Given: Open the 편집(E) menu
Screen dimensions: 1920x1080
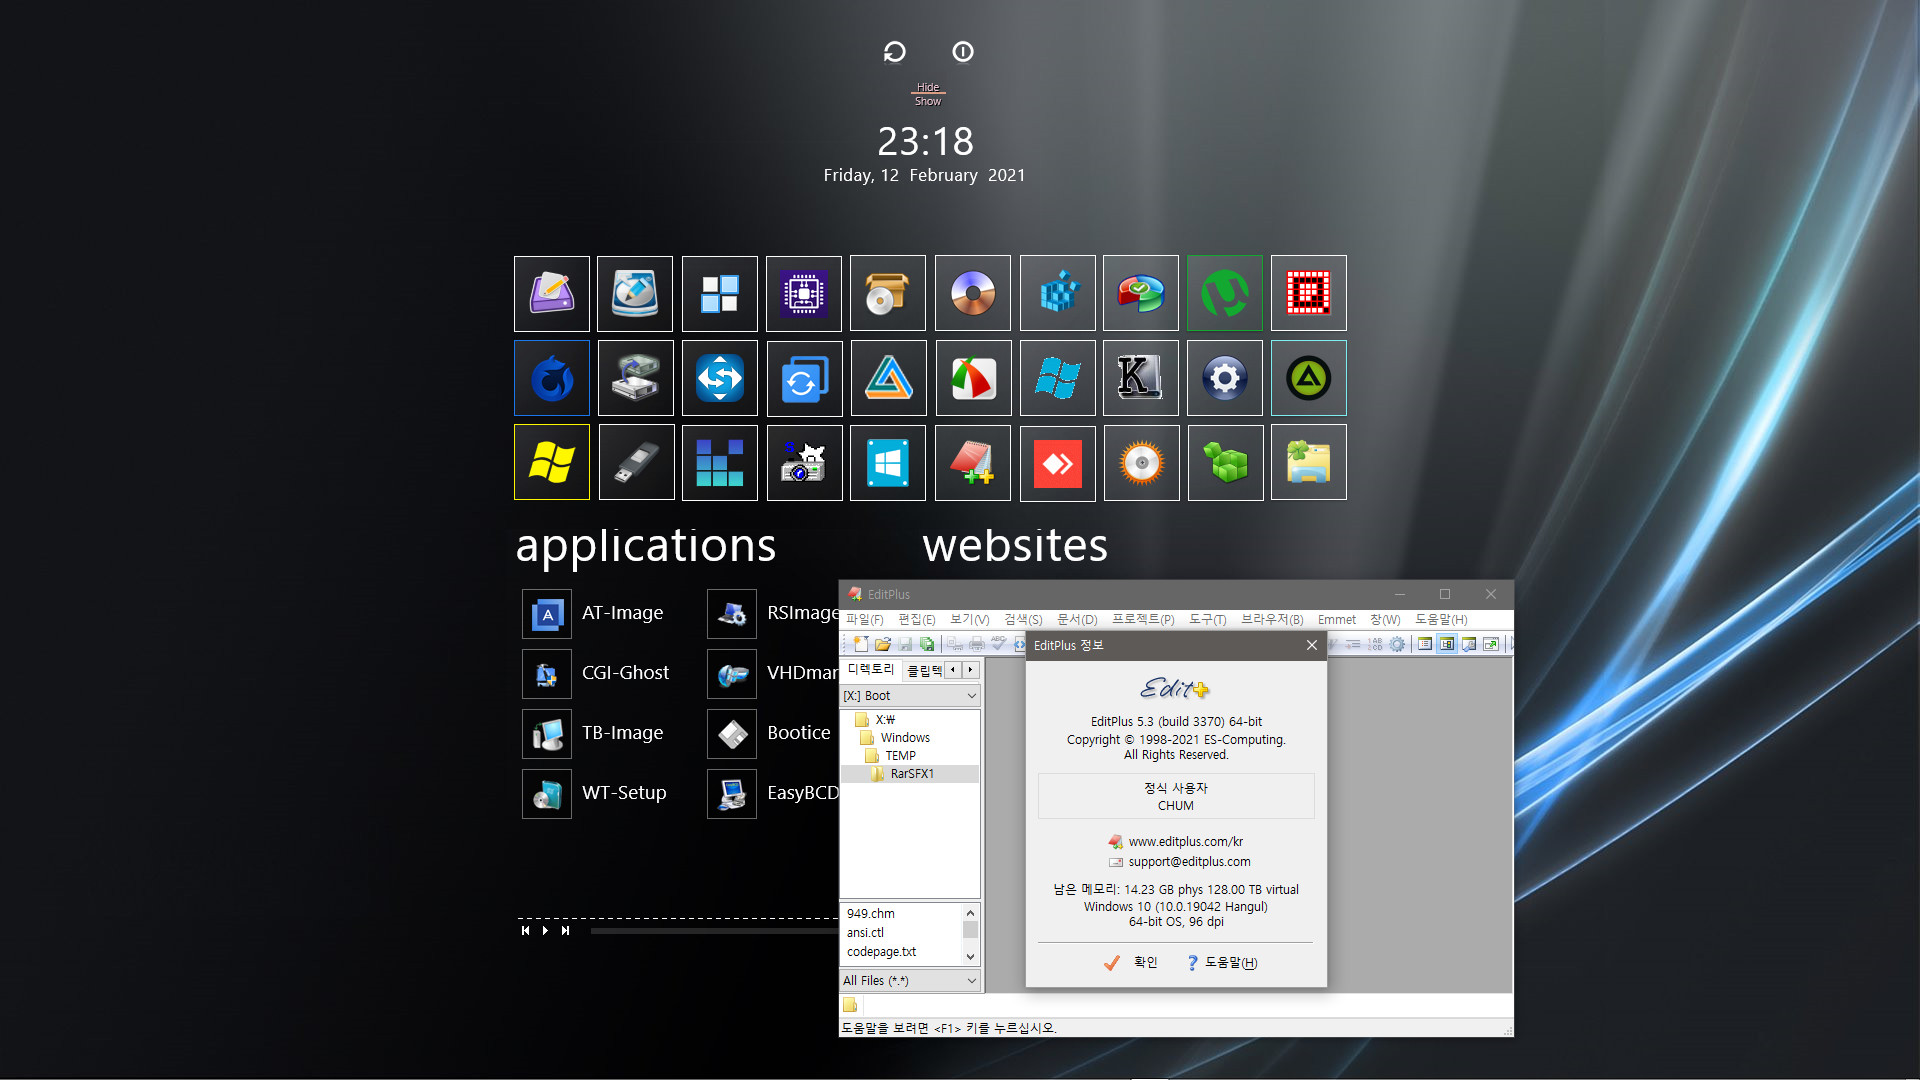Looking at the screenshot, I should click(916, 619).
